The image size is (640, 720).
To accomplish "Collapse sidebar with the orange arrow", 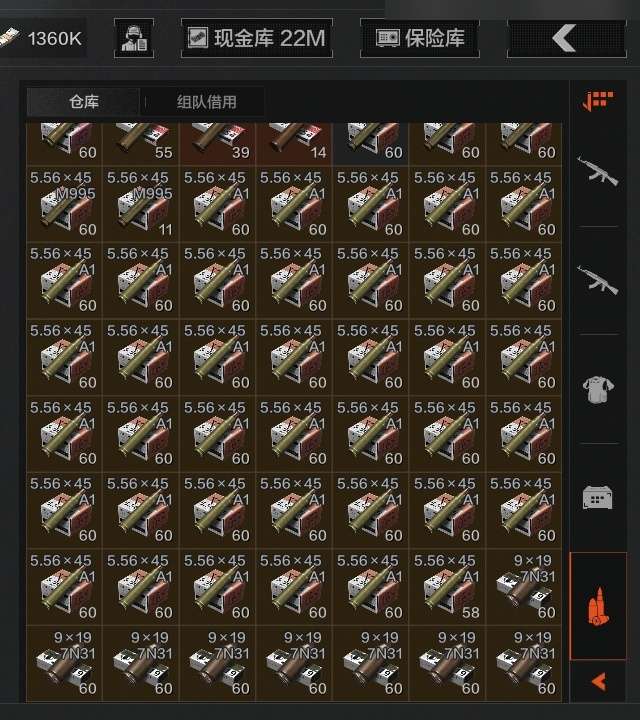I will click(598, 681).
